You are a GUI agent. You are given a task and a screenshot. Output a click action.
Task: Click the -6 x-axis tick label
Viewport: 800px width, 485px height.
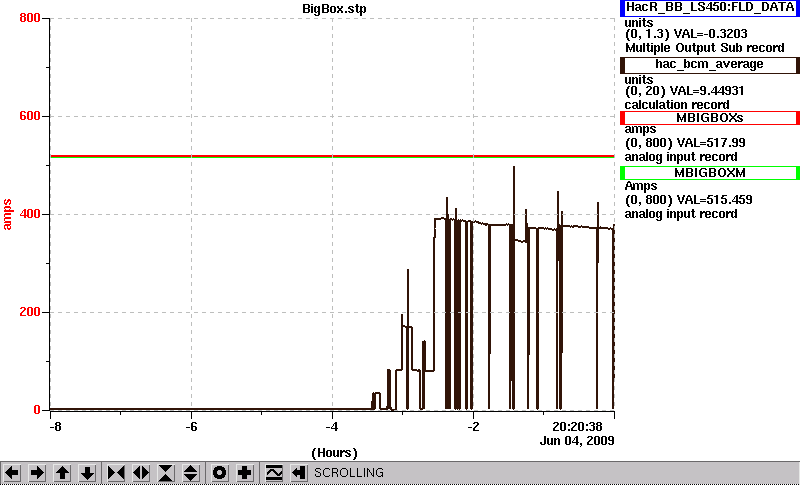191,426
